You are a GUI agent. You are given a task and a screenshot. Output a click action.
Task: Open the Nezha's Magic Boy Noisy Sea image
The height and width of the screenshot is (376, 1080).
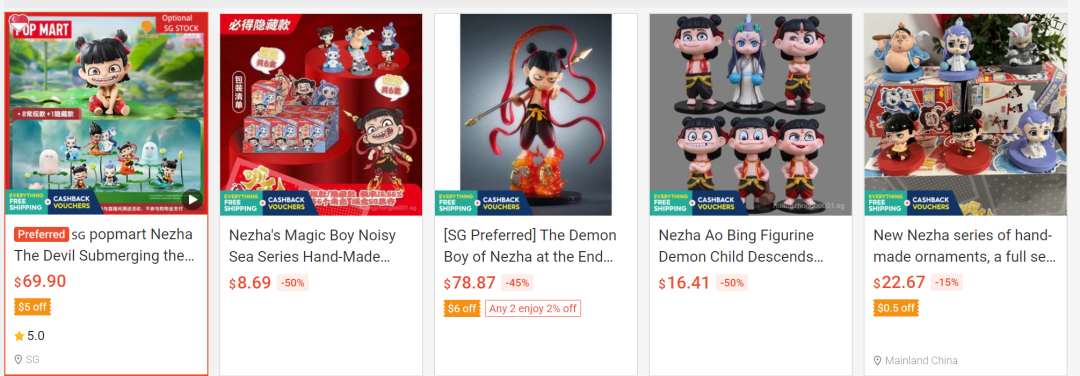click(x=321, y=114)
